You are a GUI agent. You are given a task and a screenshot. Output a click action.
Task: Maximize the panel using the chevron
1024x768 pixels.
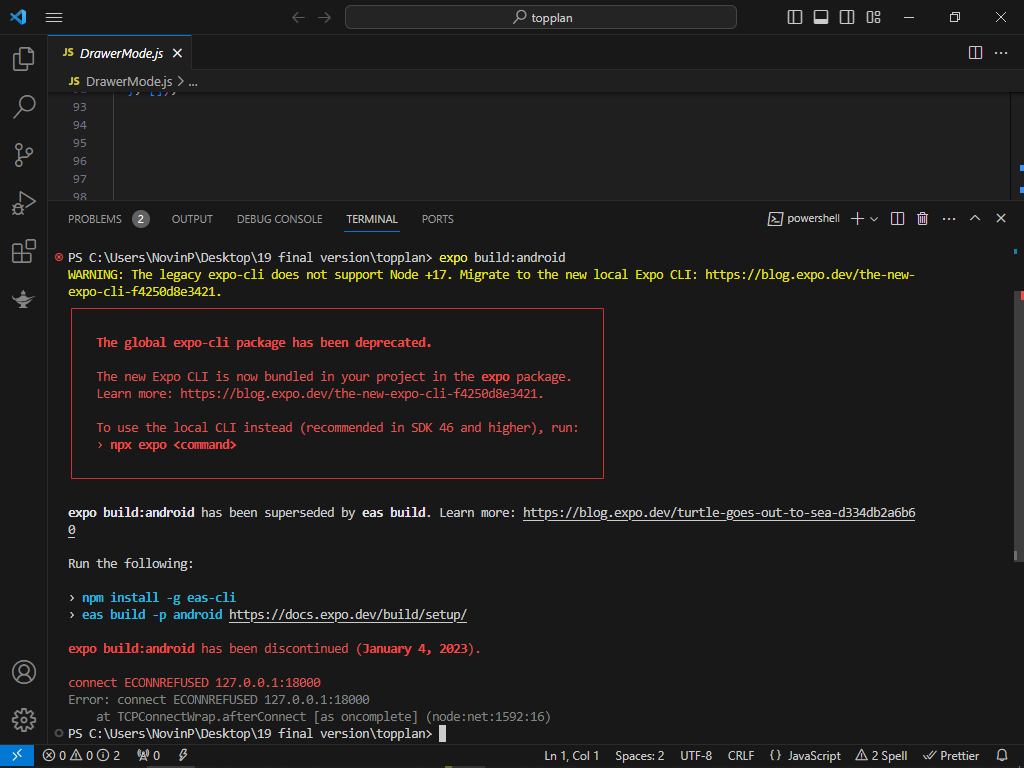click(x=975, y=219)
